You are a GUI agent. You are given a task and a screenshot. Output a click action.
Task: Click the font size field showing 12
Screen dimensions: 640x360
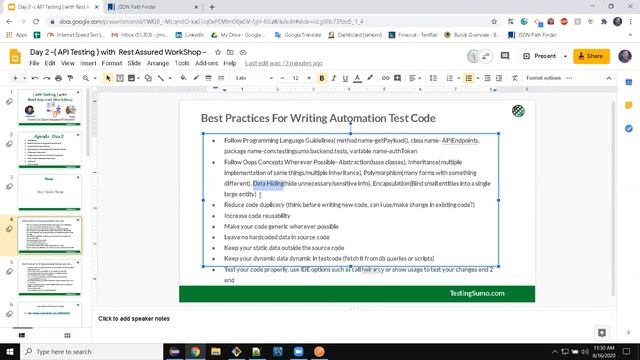(296, 78)
